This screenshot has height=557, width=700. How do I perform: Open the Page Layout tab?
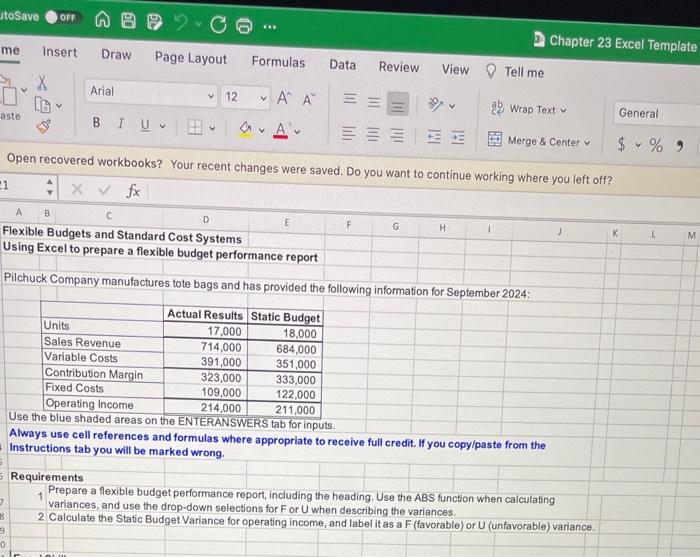[x=191, y=58]
